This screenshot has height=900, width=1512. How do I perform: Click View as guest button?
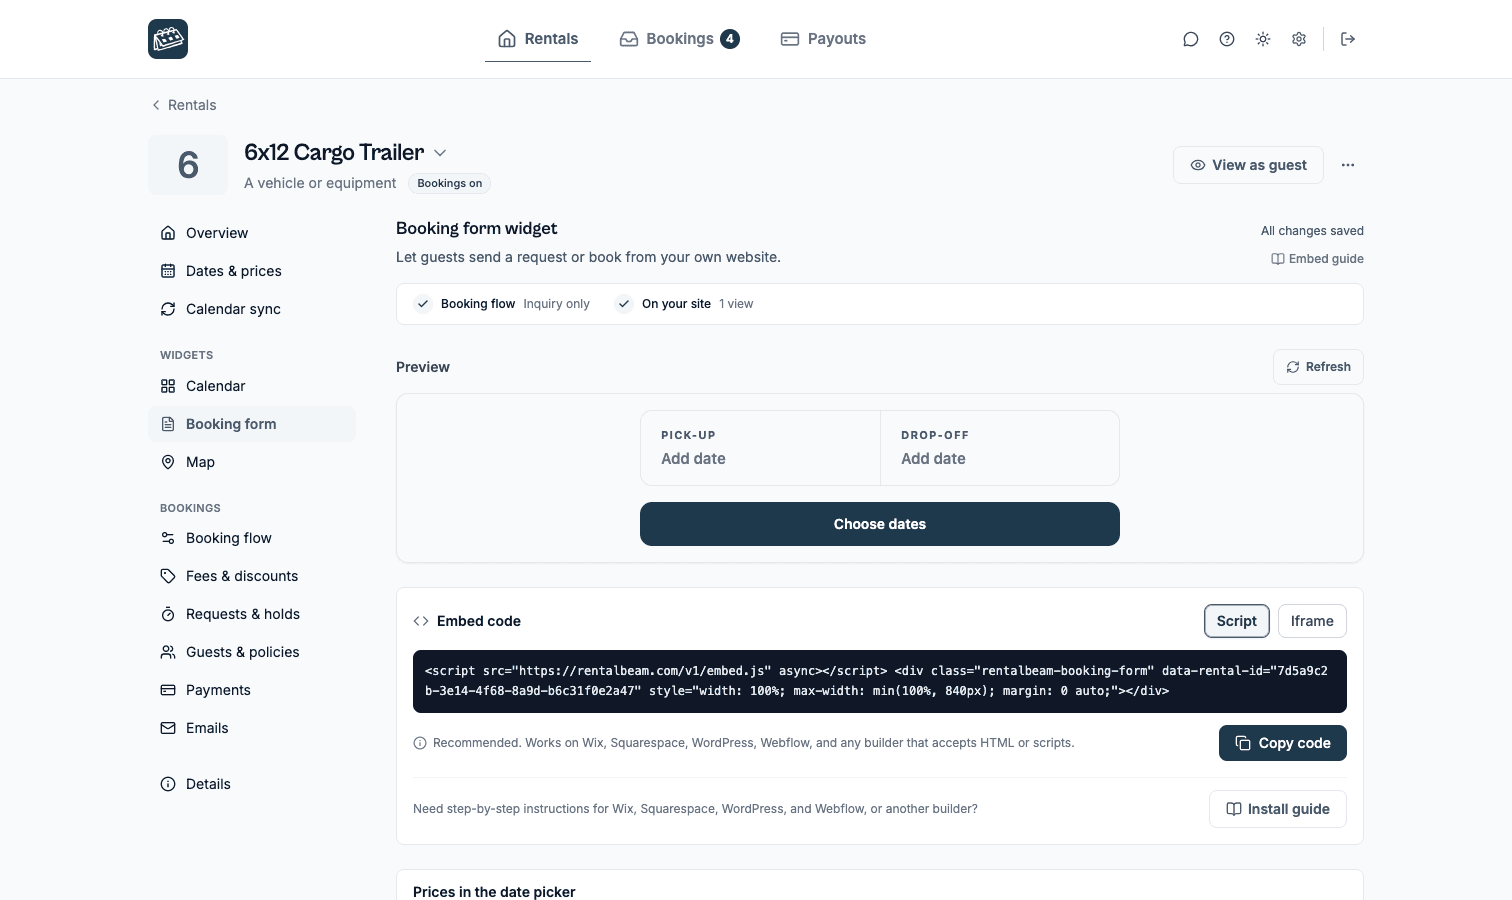(x=1248, y=165)
